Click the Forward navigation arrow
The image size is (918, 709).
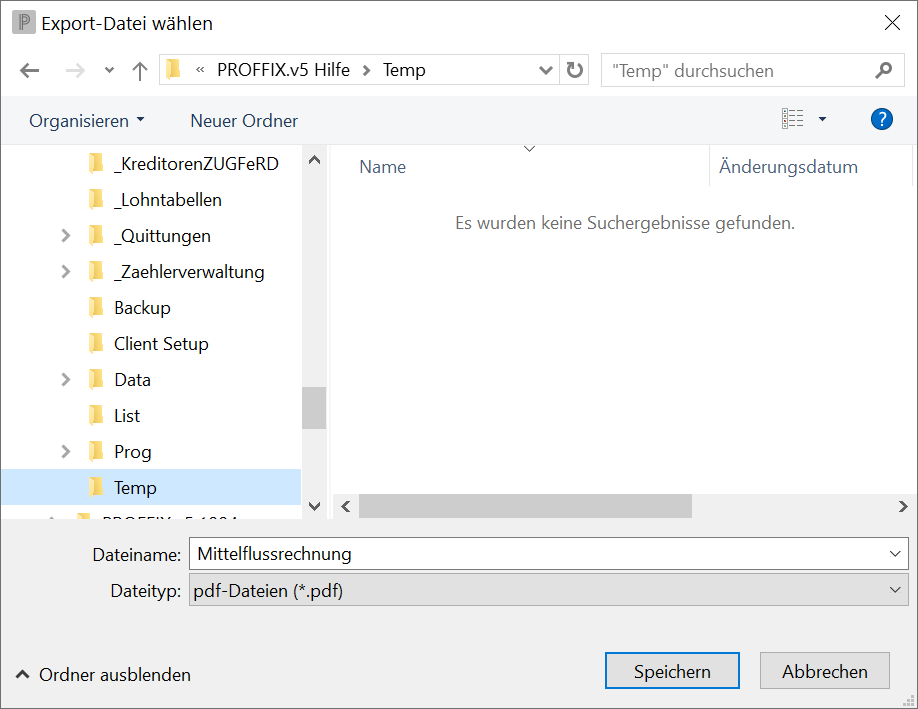74,71
